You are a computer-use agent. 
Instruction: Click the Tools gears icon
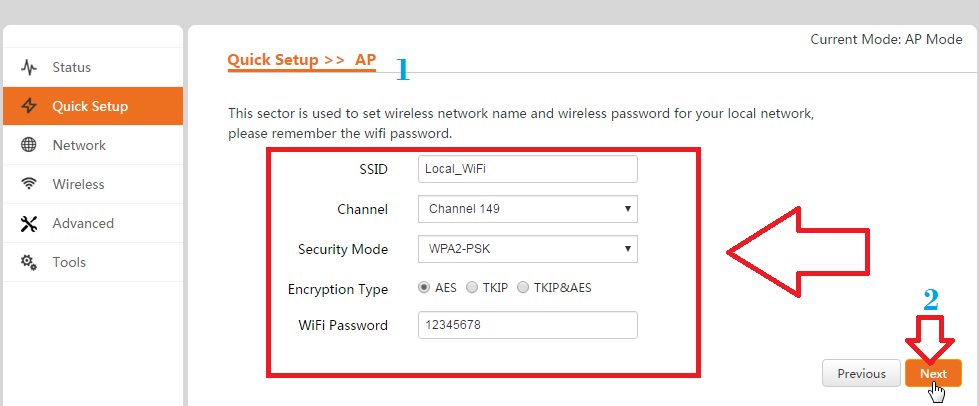29,262
